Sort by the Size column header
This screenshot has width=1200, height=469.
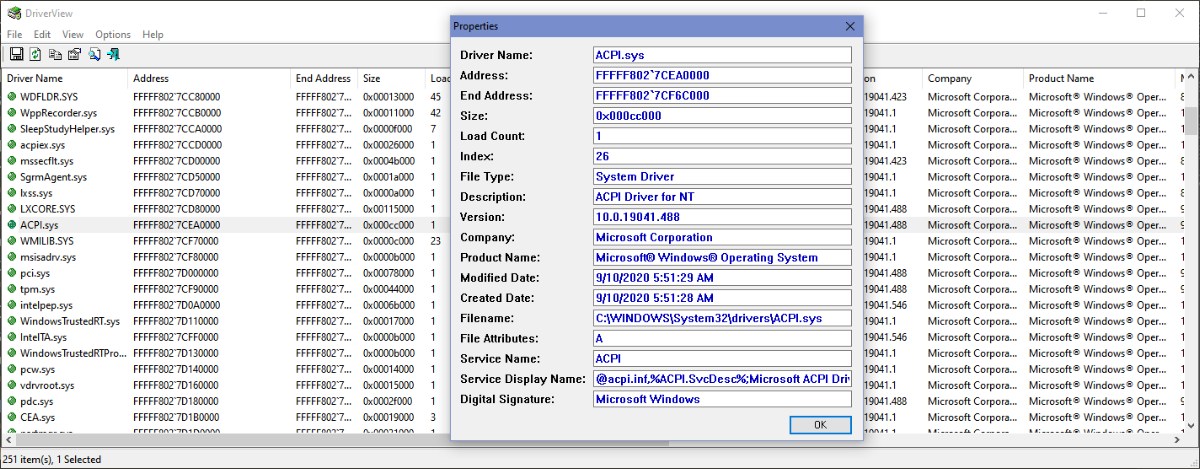(x=394, y=78)
